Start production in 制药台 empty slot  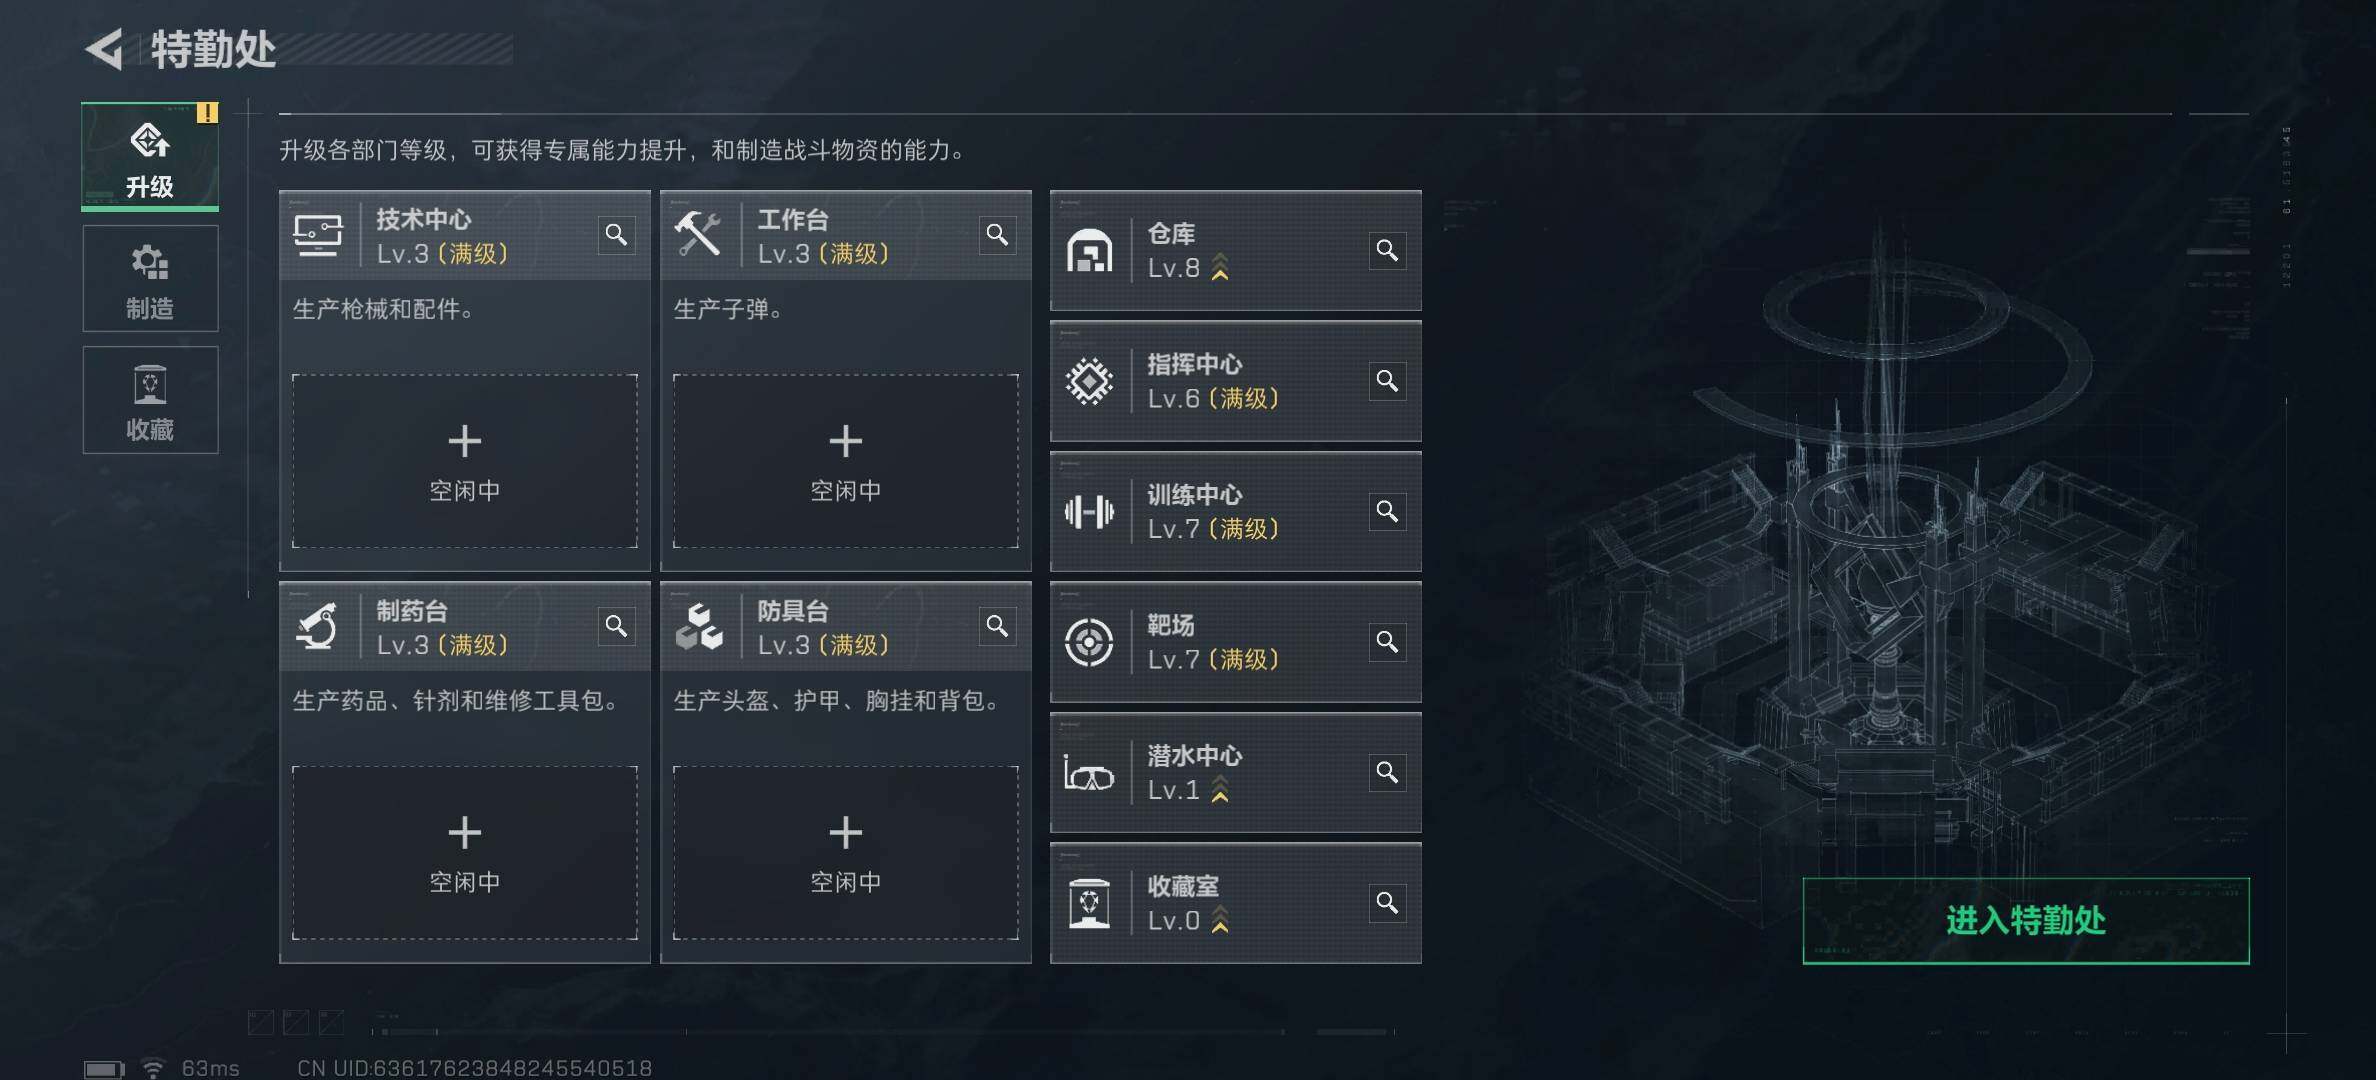pos(465,852)
